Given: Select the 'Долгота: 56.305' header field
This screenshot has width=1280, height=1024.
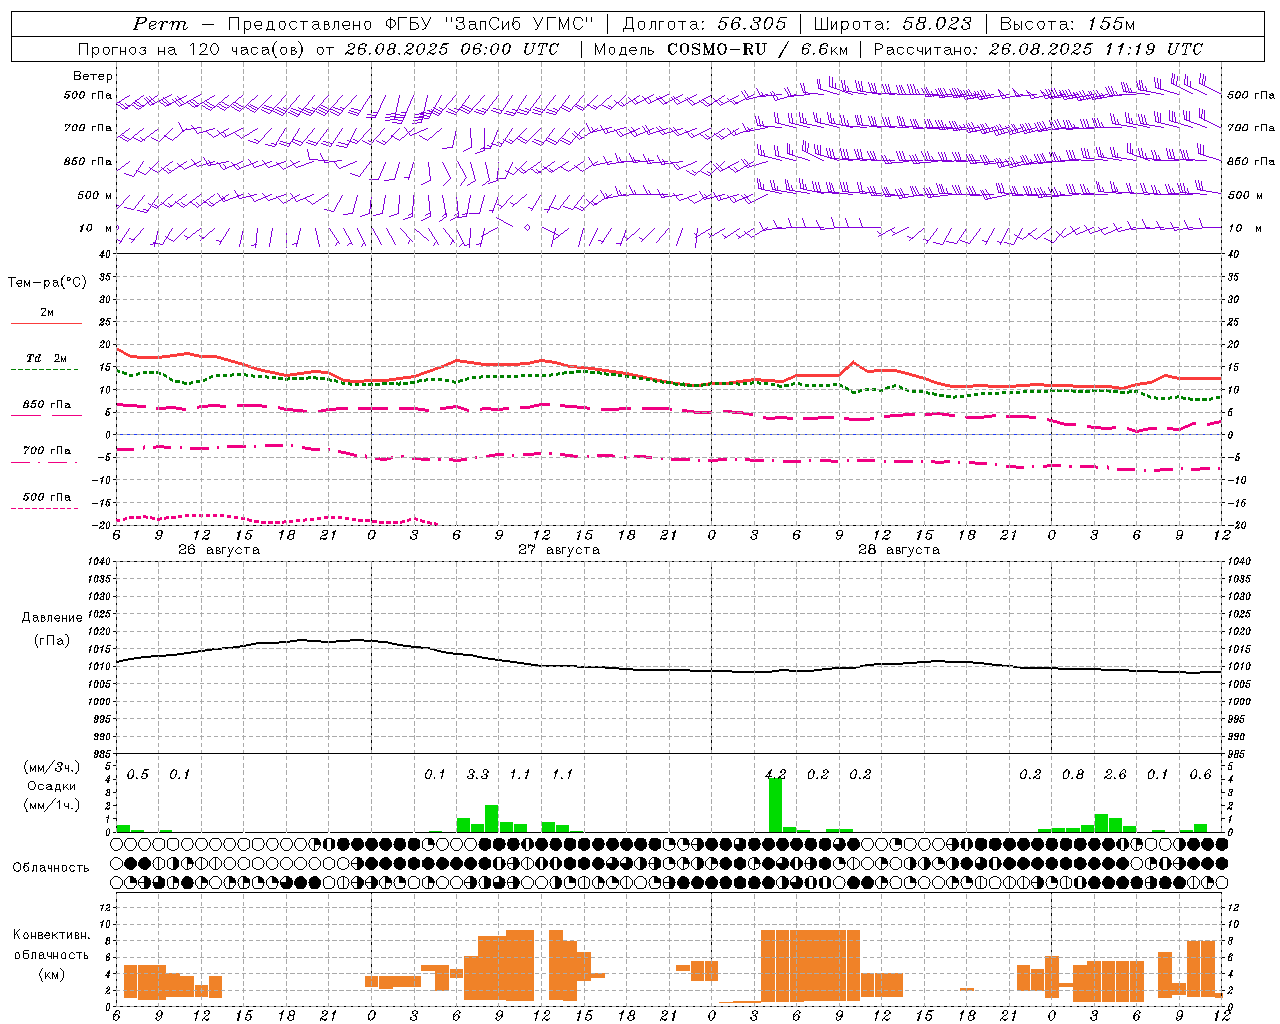Looking at the screenshot, I should pyautogui.click(x=705, y=24).
